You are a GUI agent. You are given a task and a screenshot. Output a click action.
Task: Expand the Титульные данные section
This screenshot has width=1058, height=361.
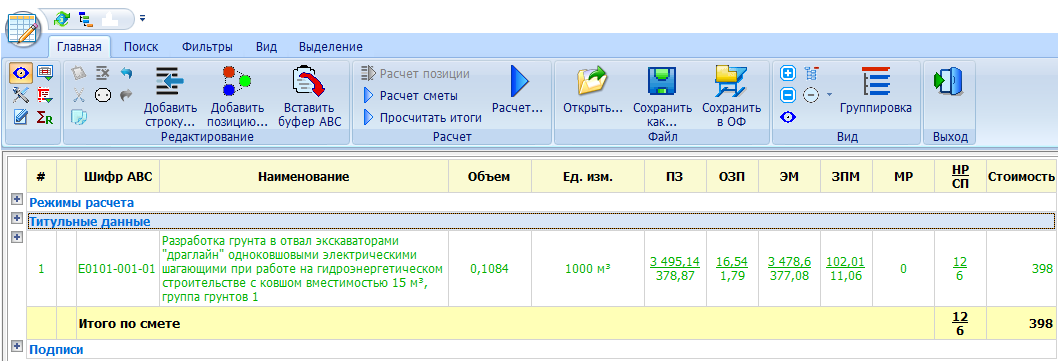point(16,218)
